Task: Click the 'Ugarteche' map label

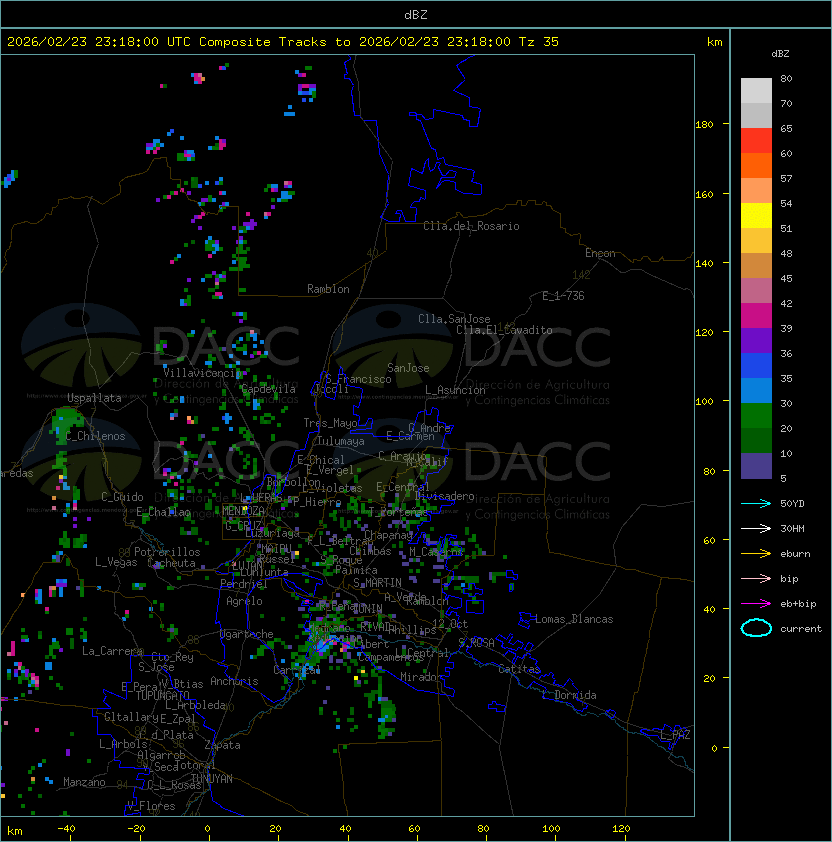Action: click(x=247, y=634)
